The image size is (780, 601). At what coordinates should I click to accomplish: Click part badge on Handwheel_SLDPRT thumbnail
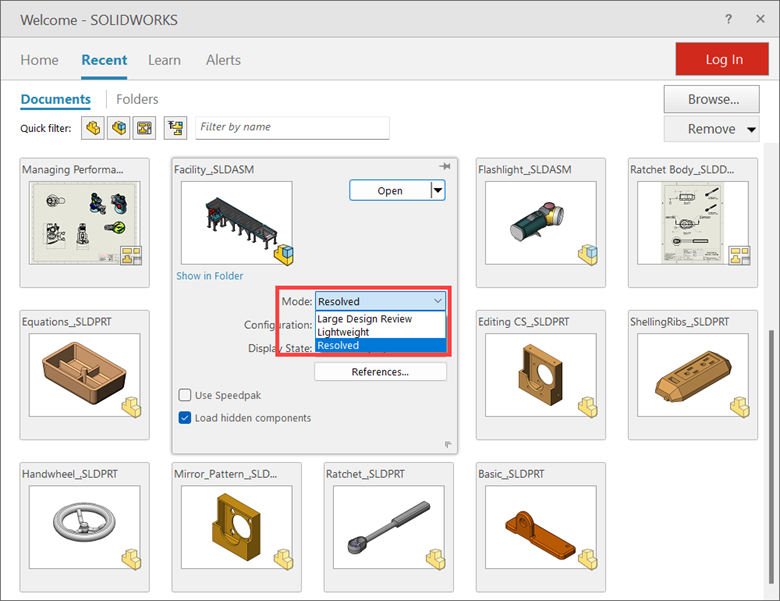point(132,559)
